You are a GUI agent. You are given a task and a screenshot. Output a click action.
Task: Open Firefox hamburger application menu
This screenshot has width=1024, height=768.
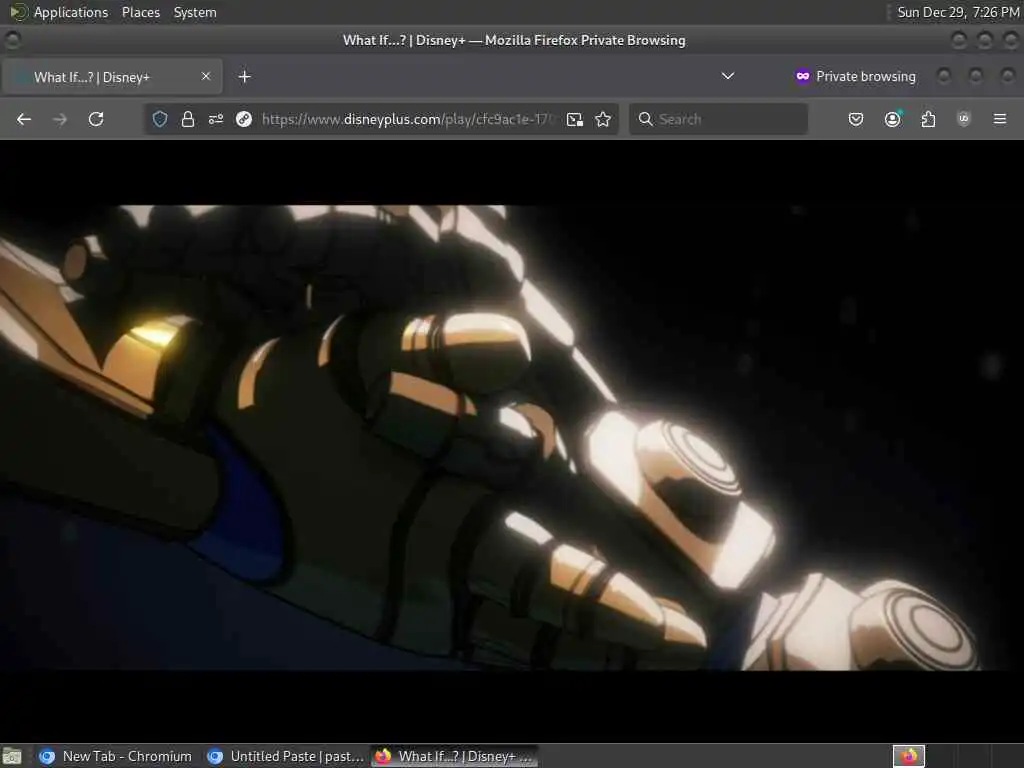(1000, 119)
